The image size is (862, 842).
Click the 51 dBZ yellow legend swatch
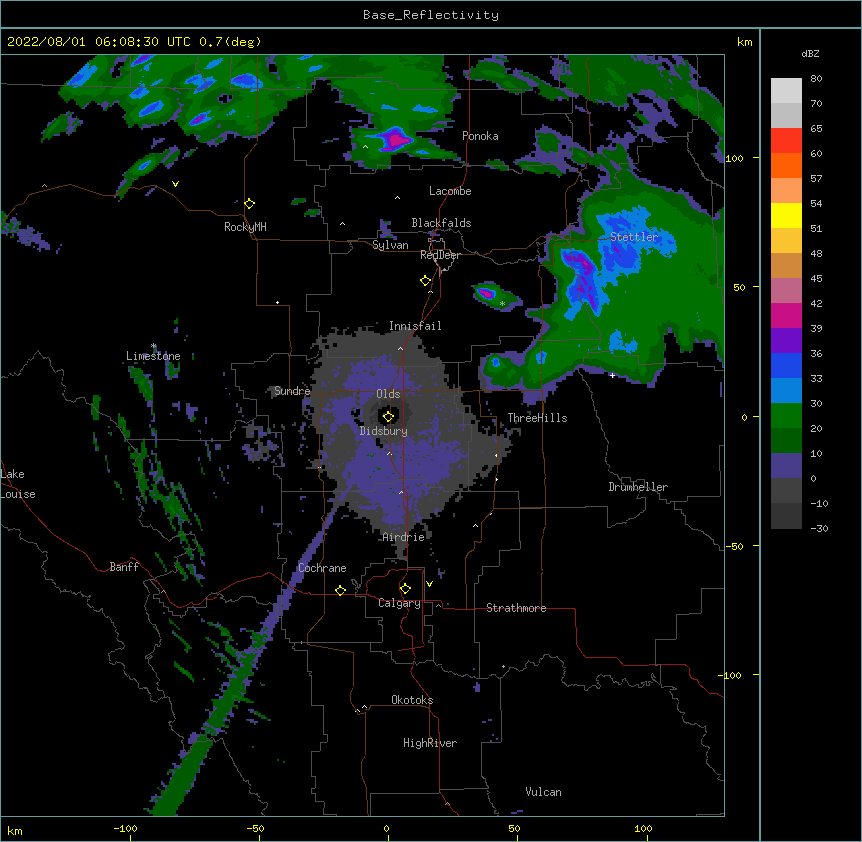coord(786,215)
